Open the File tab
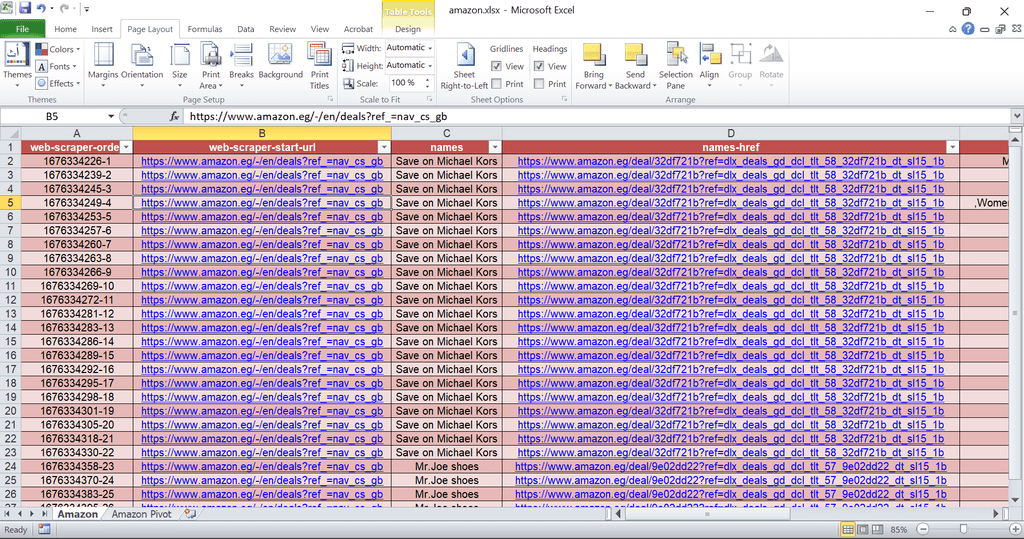The height and width of the screenshot is (539, 1024). coord(23,29)
